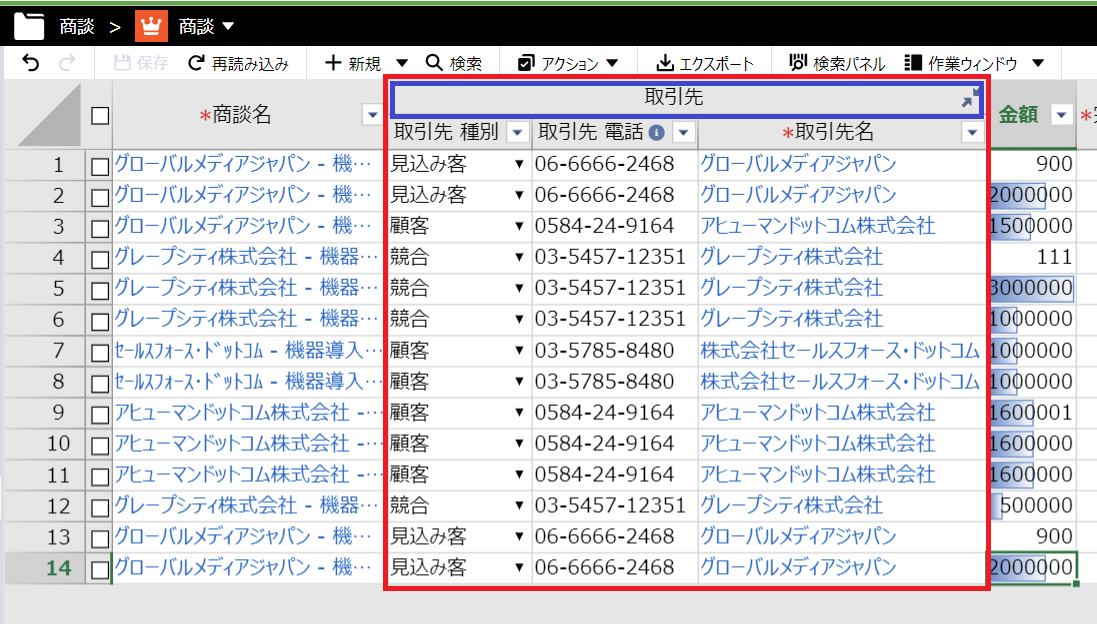
Task: Open the 検索パネル
Action: click(x=837, y=64)
